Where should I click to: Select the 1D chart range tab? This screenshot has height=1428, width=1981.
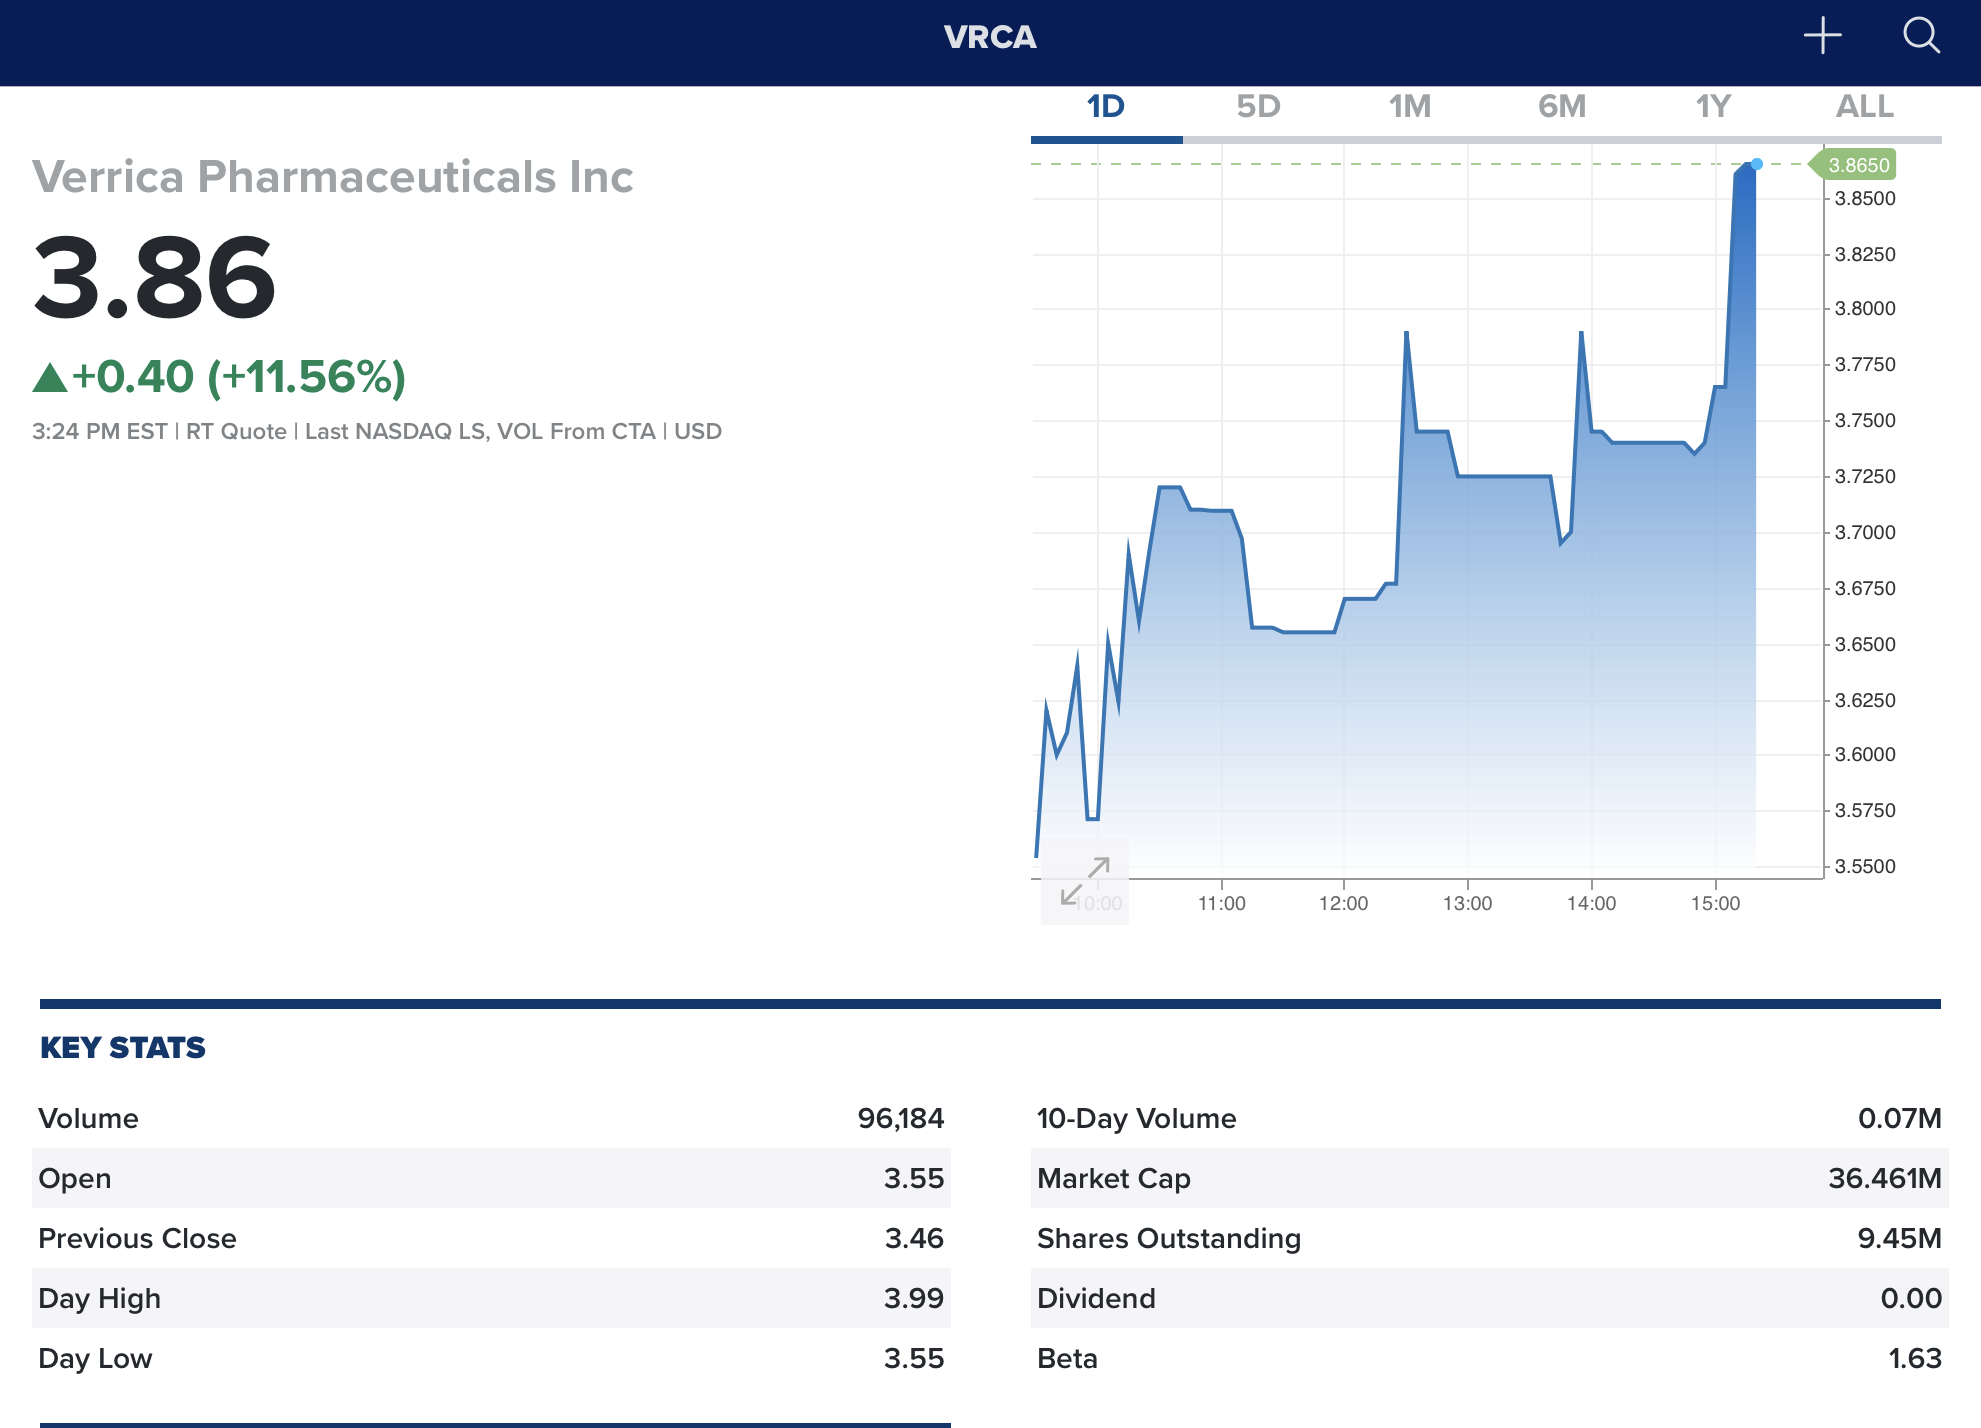click(x=1106, y=106)
